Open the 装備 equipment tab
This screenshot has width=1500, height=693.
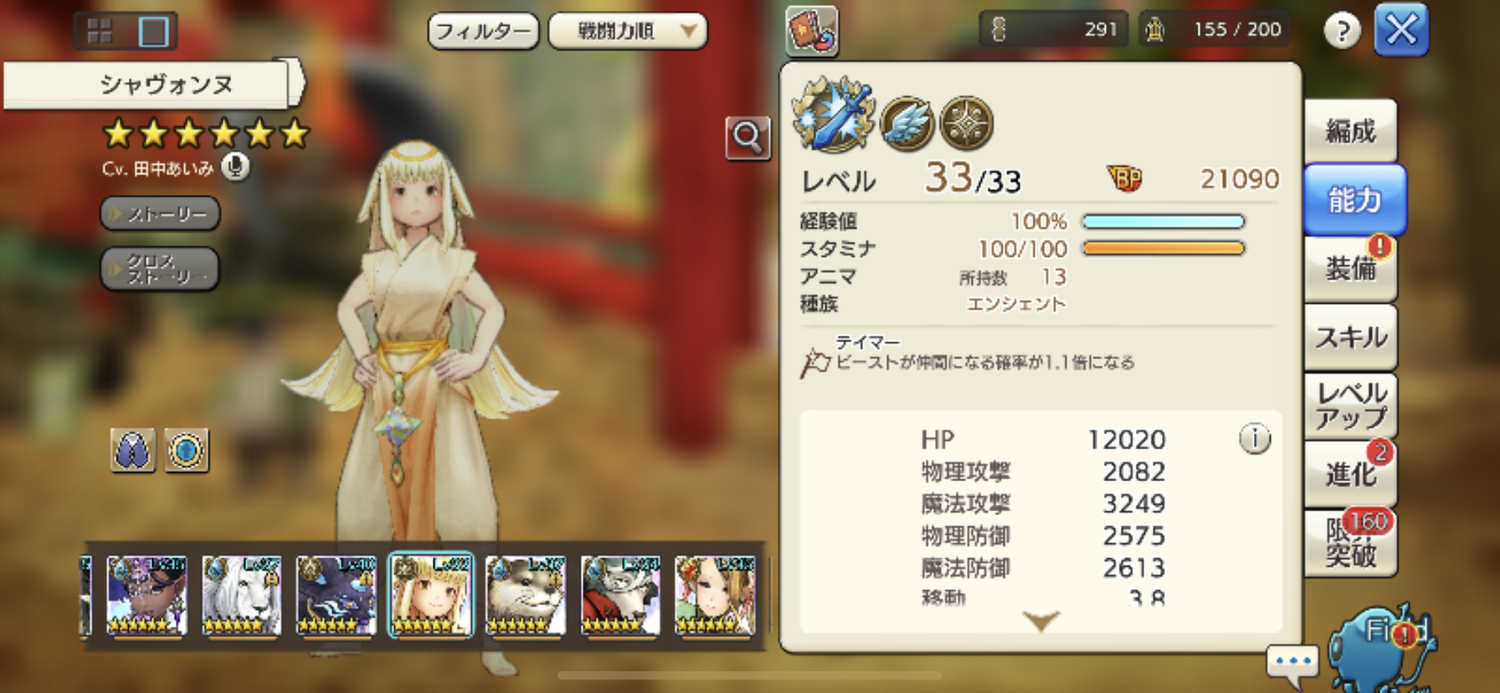click(1351, 269)
